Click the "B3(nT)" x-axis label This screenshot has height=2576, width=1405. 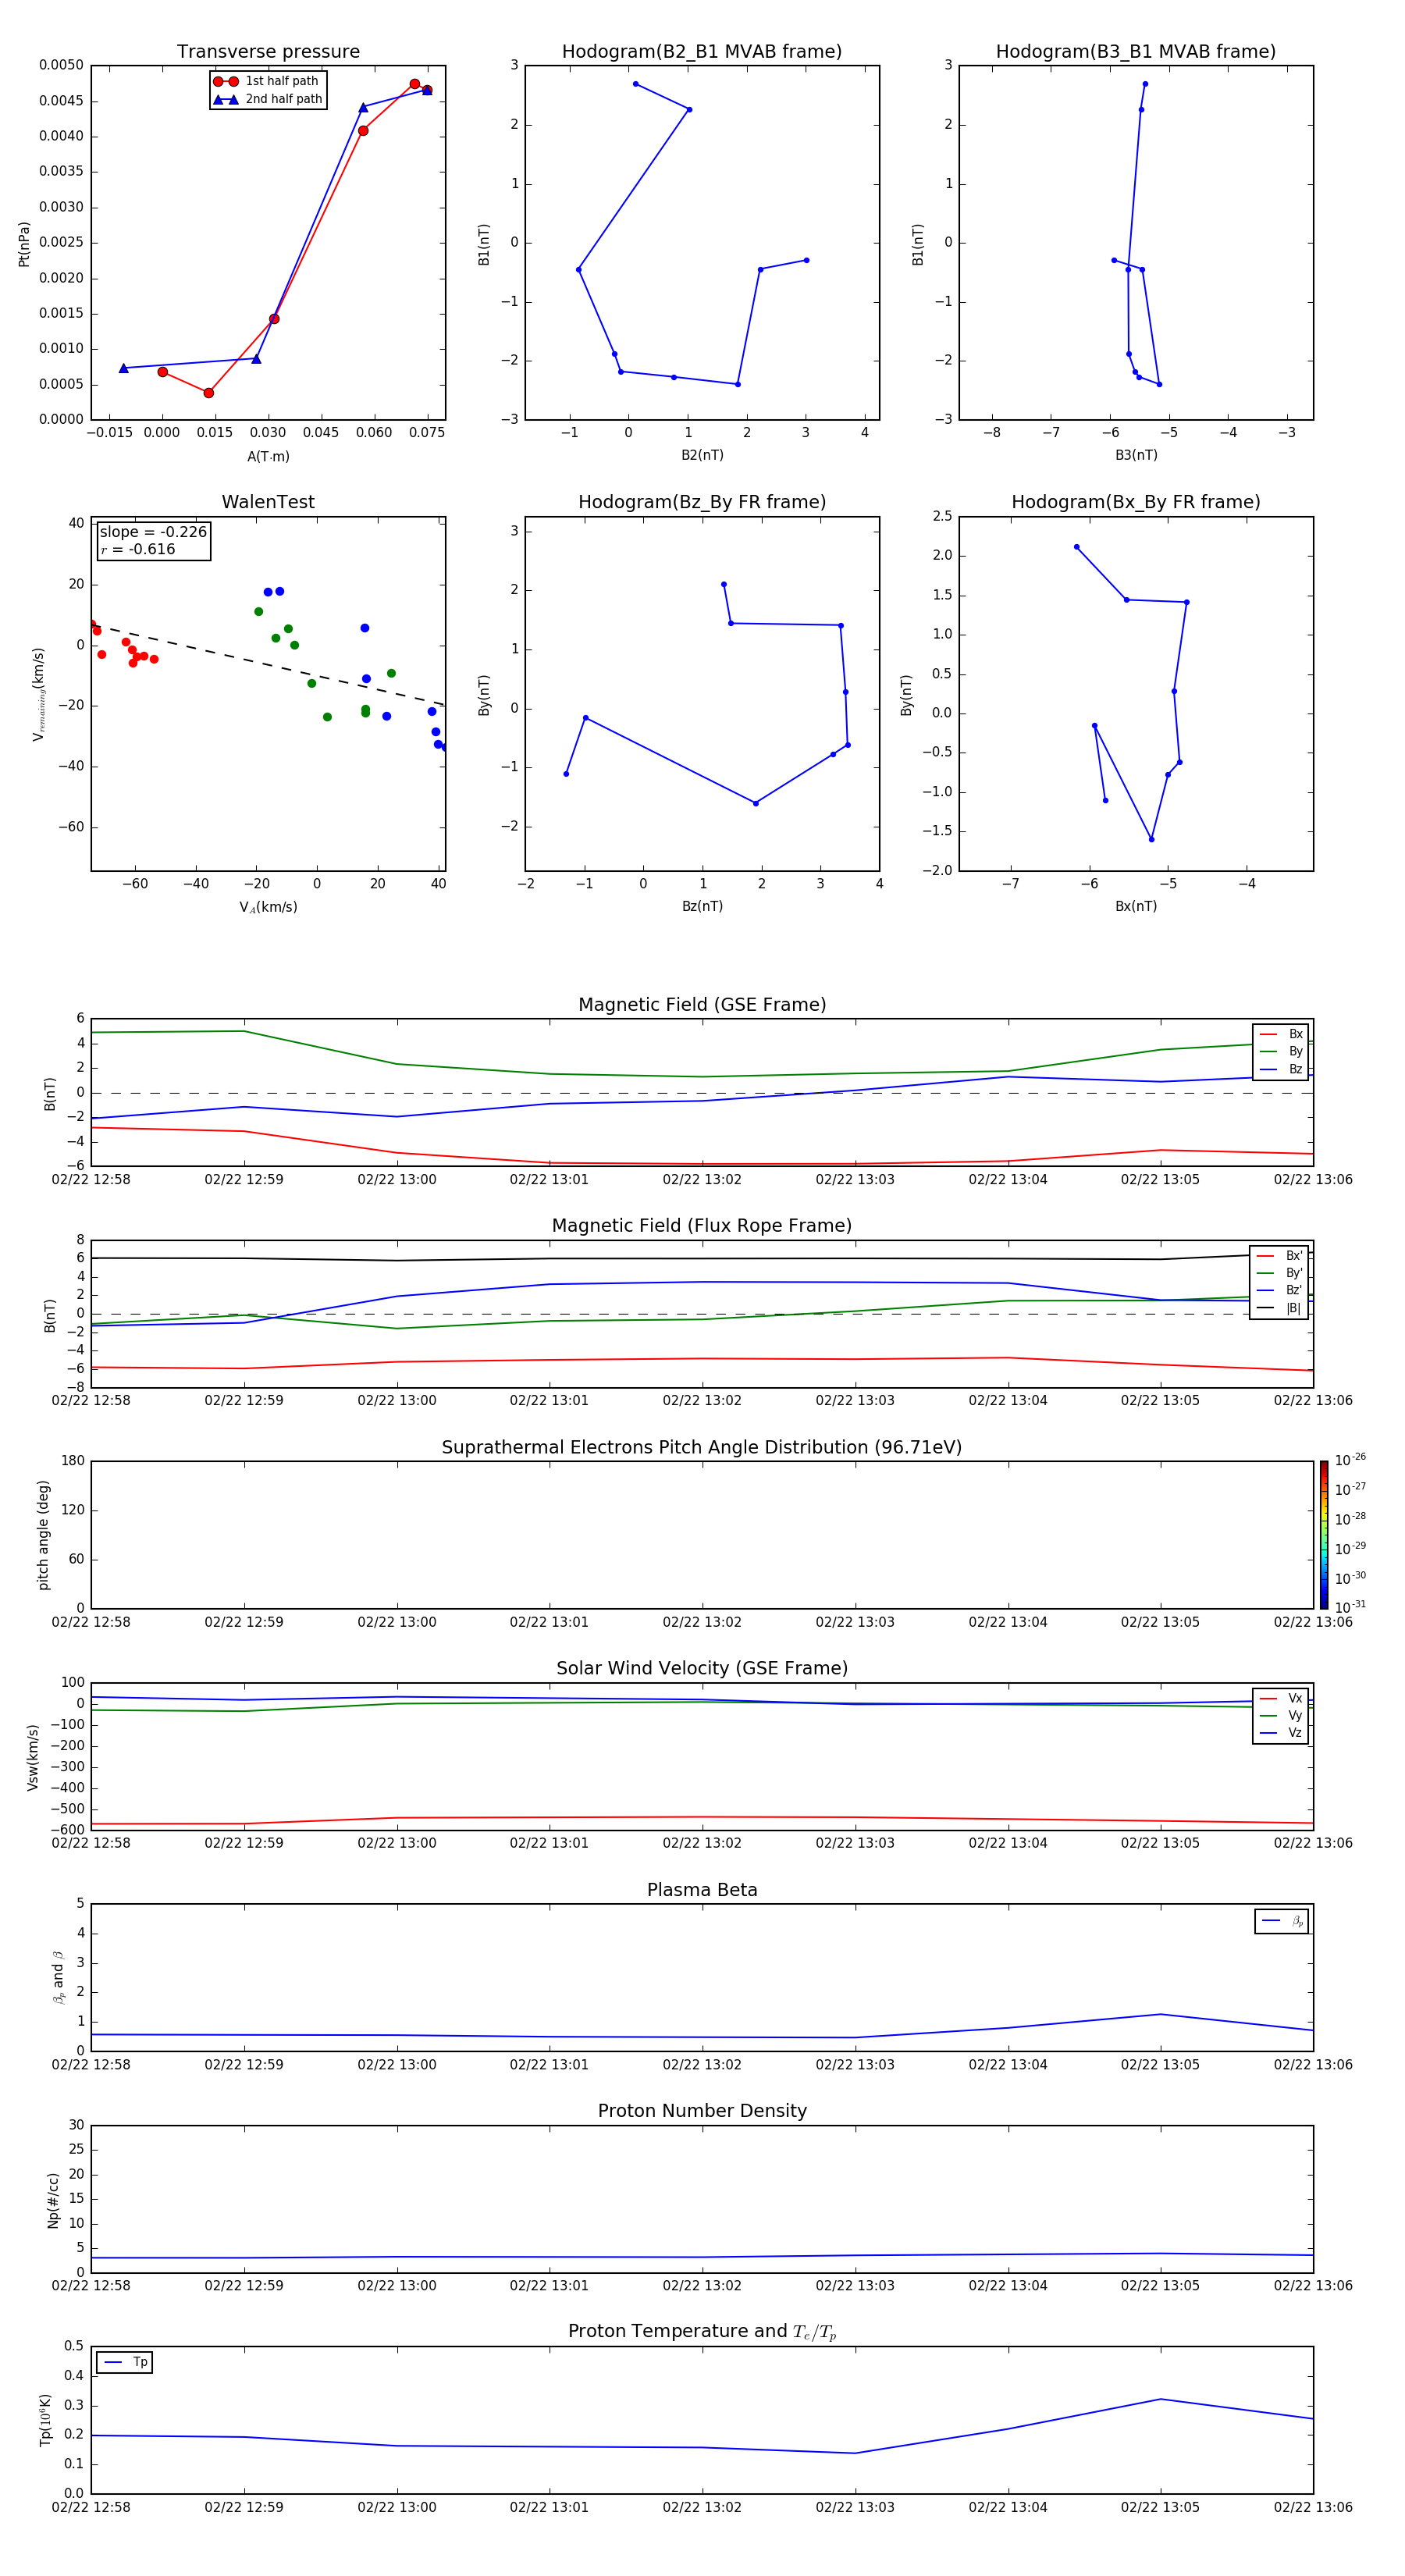pyautogui.click(x=1136, y=455)
